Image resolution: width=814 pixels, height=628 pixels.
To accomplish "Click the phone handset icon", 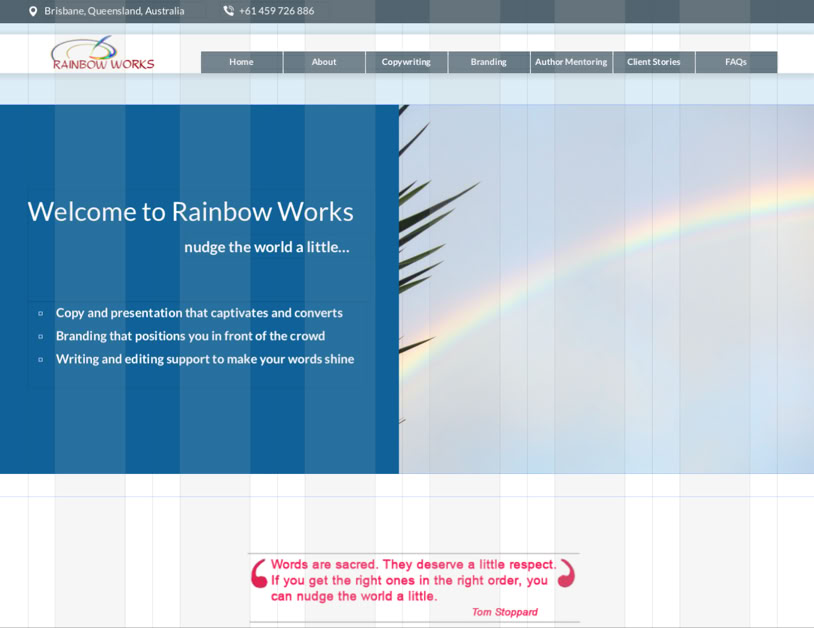I will 228,11.
